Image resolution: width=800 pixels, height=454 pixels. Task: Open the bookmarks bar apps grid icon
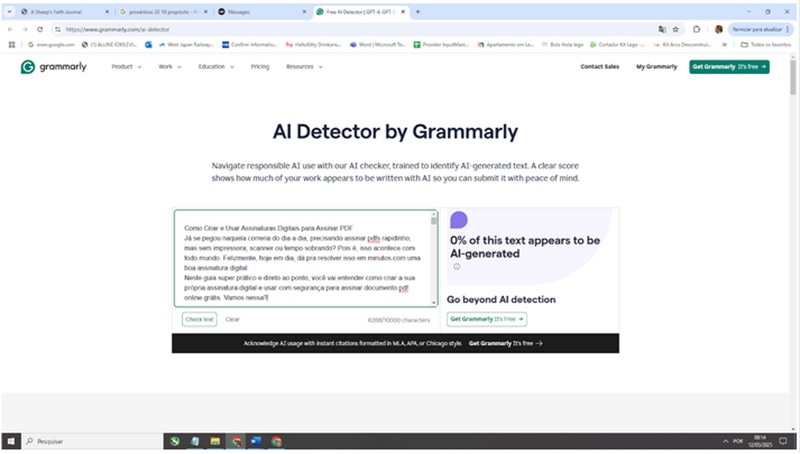pos(12,45)
